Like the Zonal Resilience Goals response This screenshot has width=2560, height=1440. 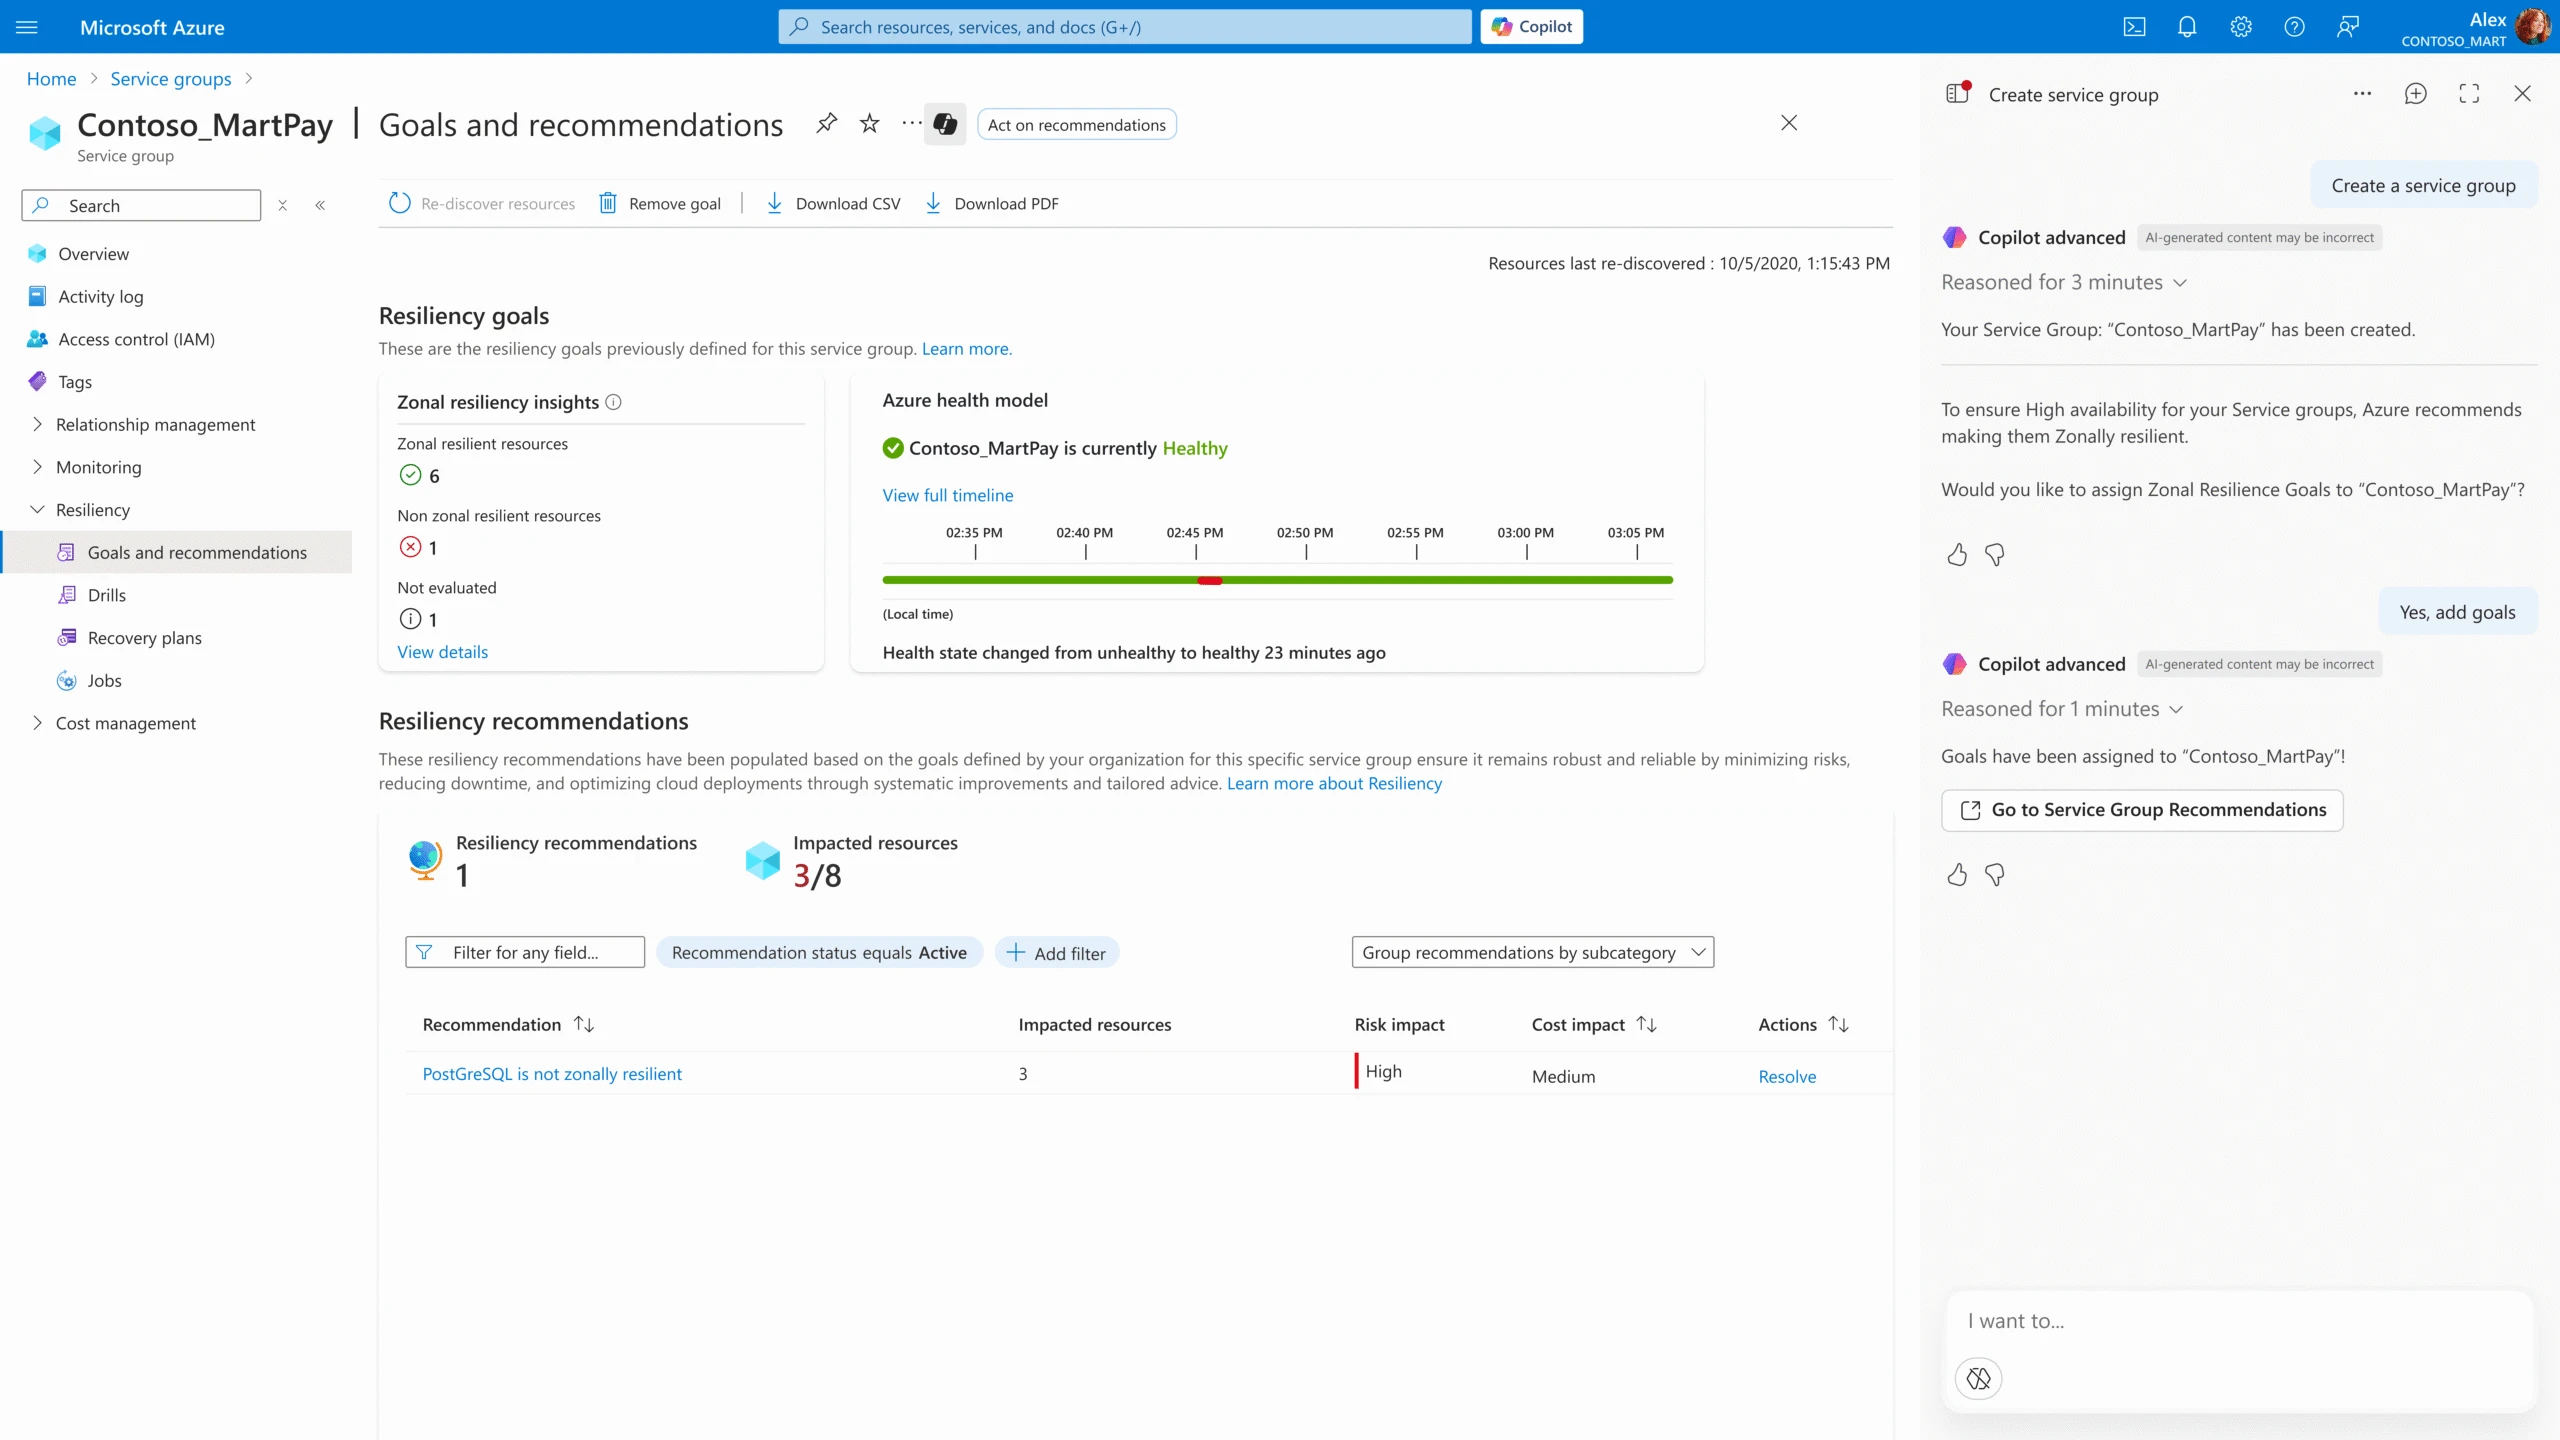point(1957,554)
